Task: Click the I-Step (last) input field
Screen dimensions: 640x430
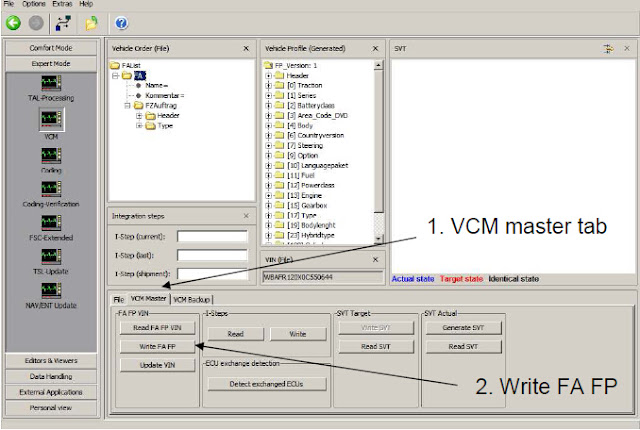Action: [212, 255]
